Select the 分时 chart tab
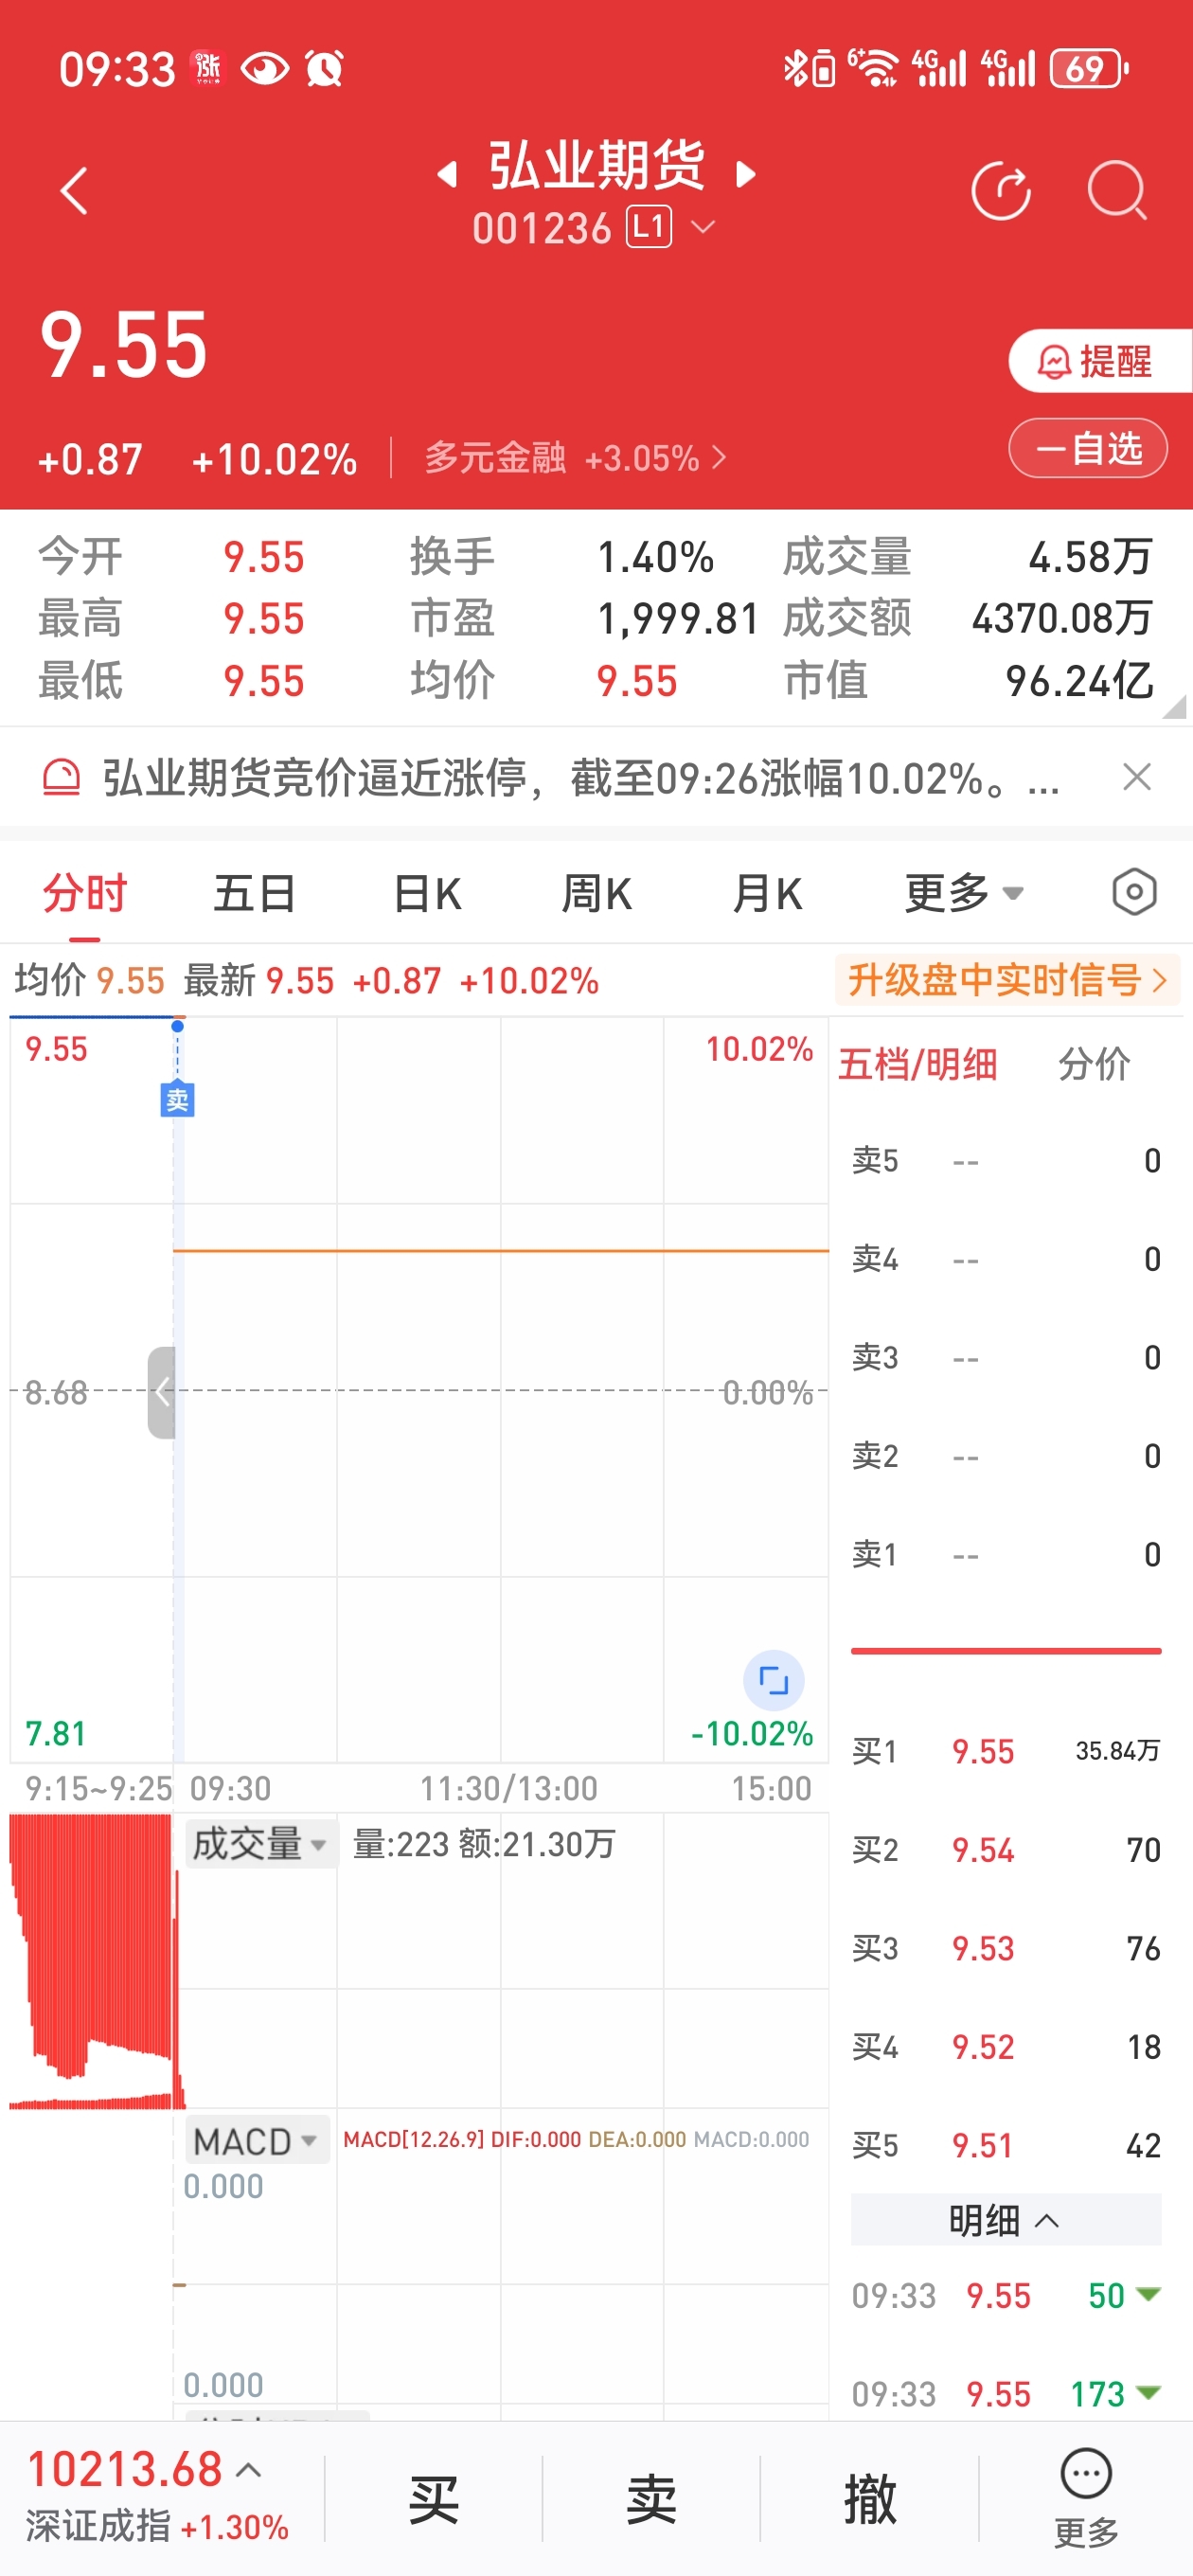 (84, 892)
